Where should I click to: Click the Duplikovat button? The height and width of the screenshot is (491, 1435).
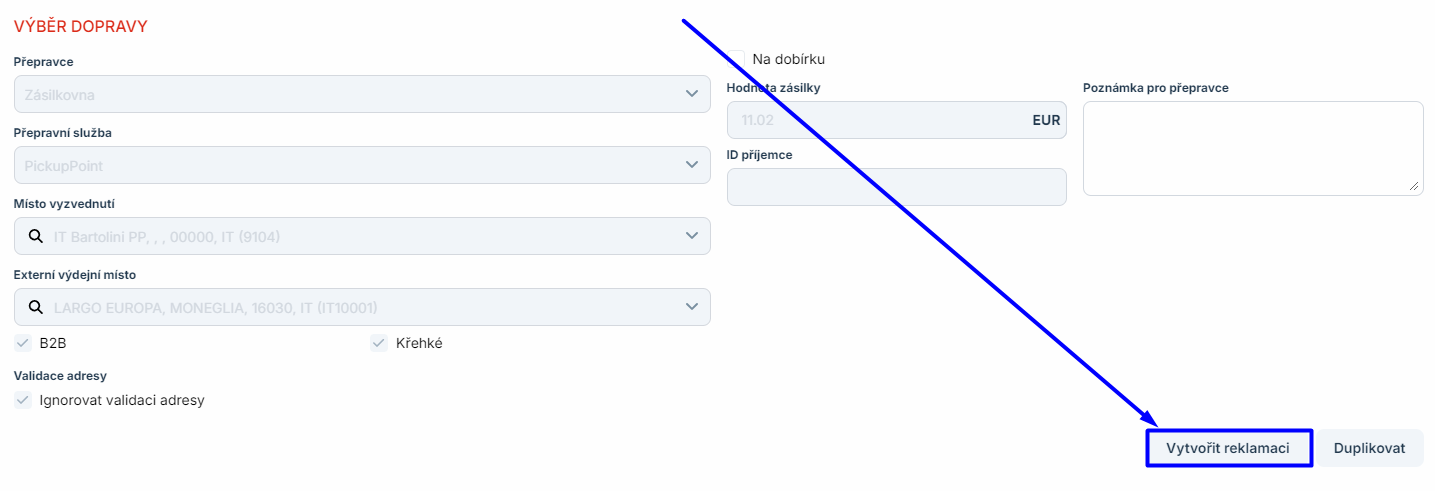[1369, 448]
